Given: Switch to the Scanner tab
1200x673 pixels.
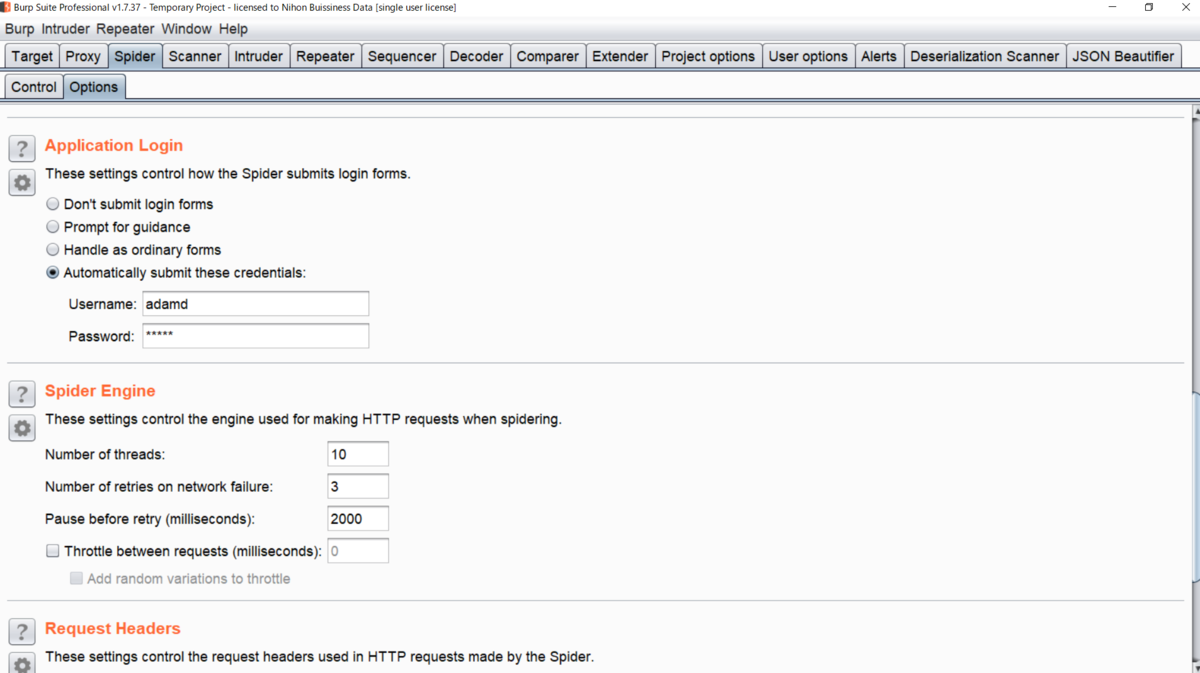Looking at the screenshot, I should click(195, 56).
